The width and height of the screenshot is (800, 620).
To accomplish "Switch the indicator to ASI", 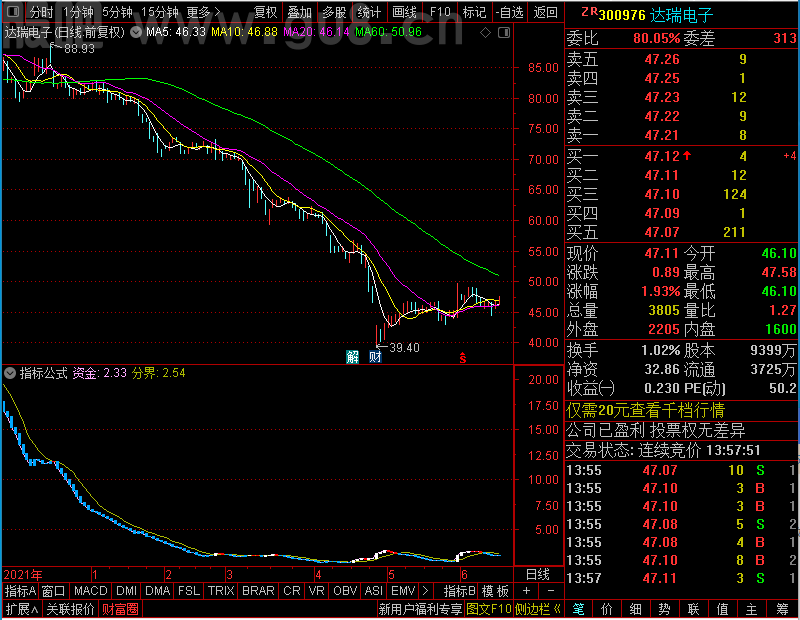I will pyautogui.click(x=373, y=591).
